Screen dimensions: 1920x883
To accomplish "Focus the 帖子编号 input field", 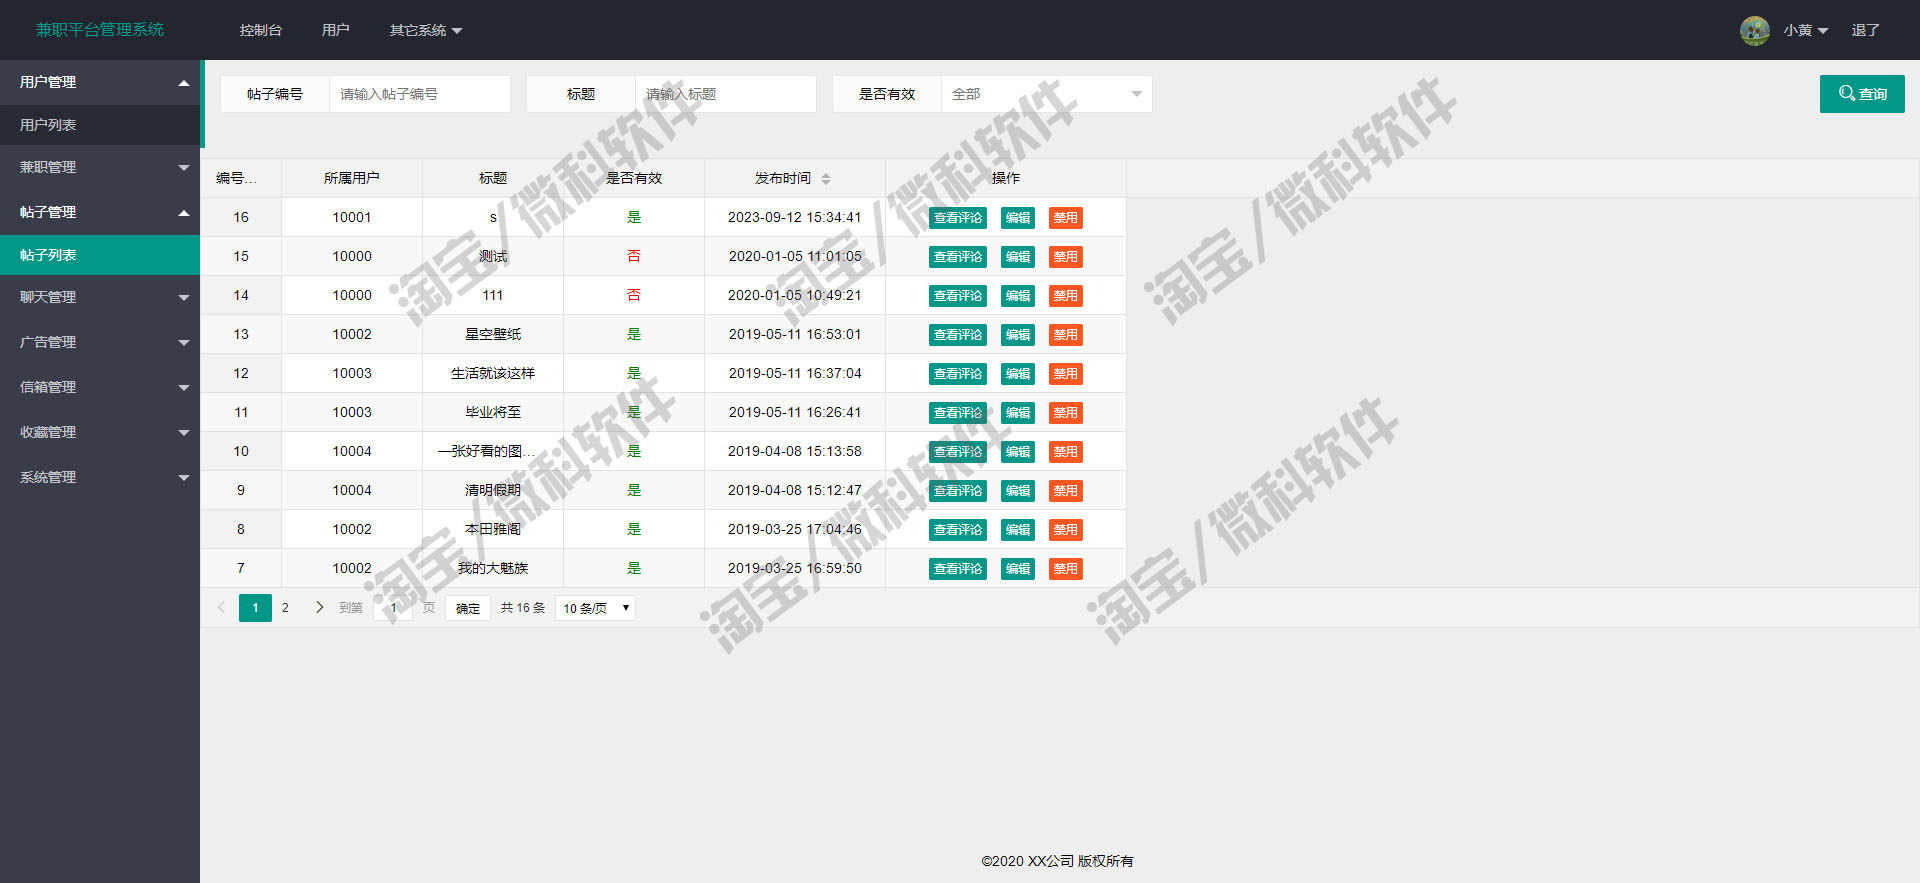I will click(420, 94).
